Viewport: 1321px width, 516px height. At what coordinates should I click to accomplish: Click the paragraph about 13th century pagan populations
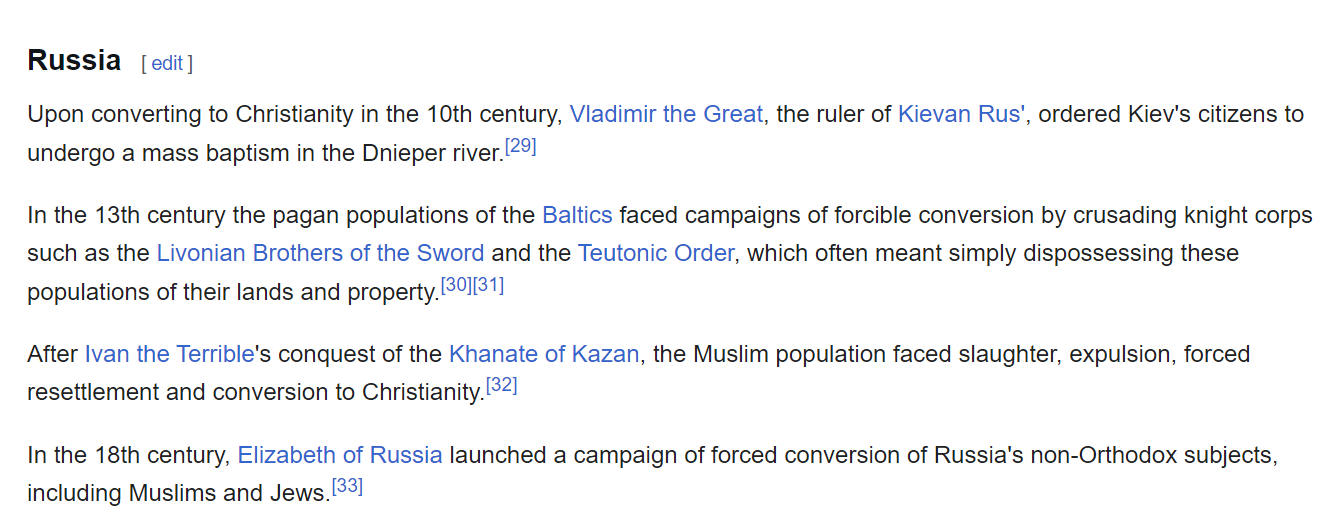click(x=669, y=253)
